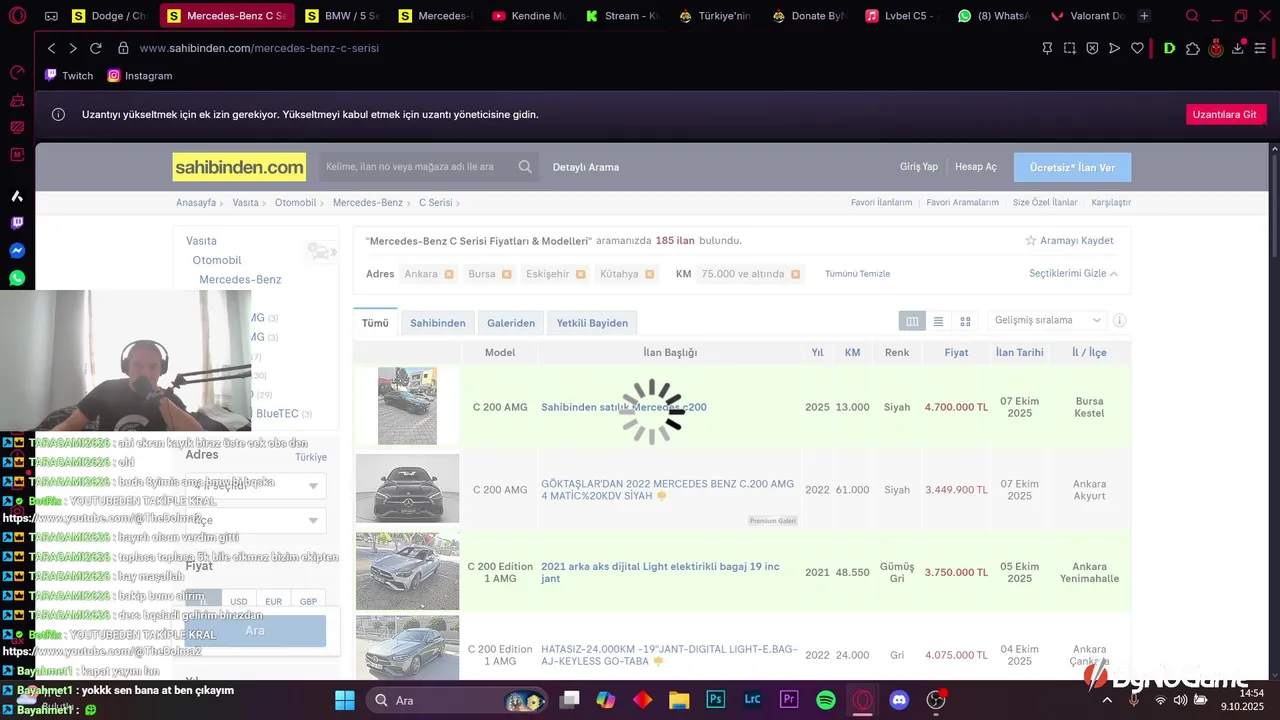1280x720 pixels.
Task: Click the send flow arrow icon
Action: (x=1114, y=48)
